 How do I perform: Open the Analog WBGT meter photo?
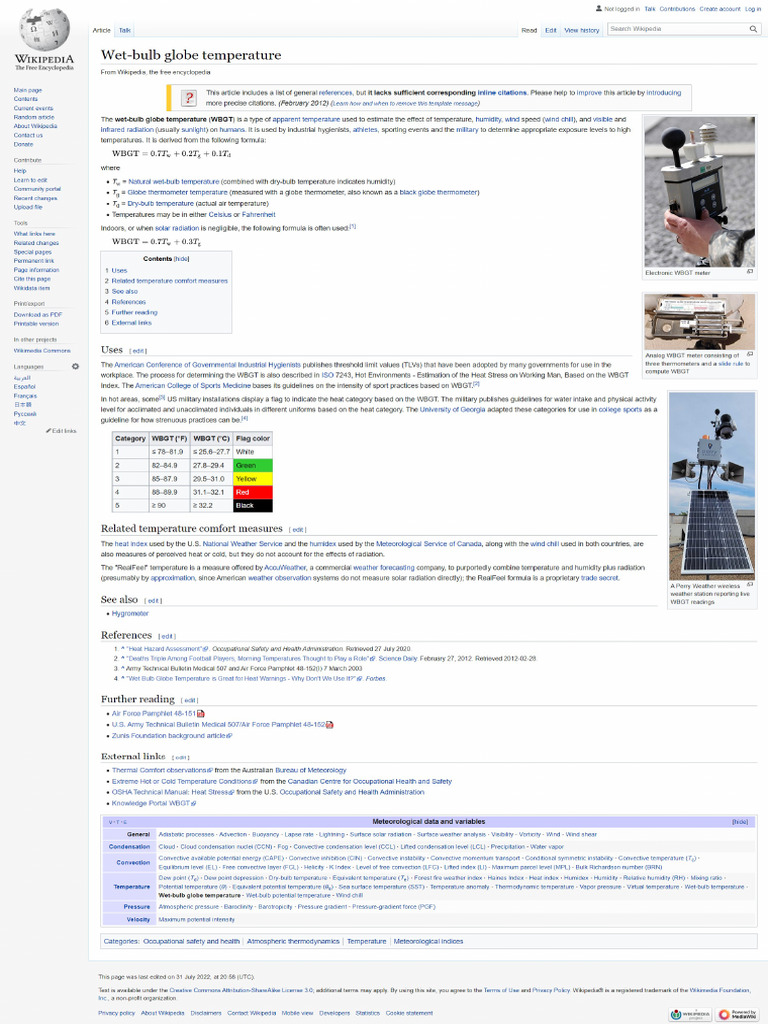click(x=699, y=322)
